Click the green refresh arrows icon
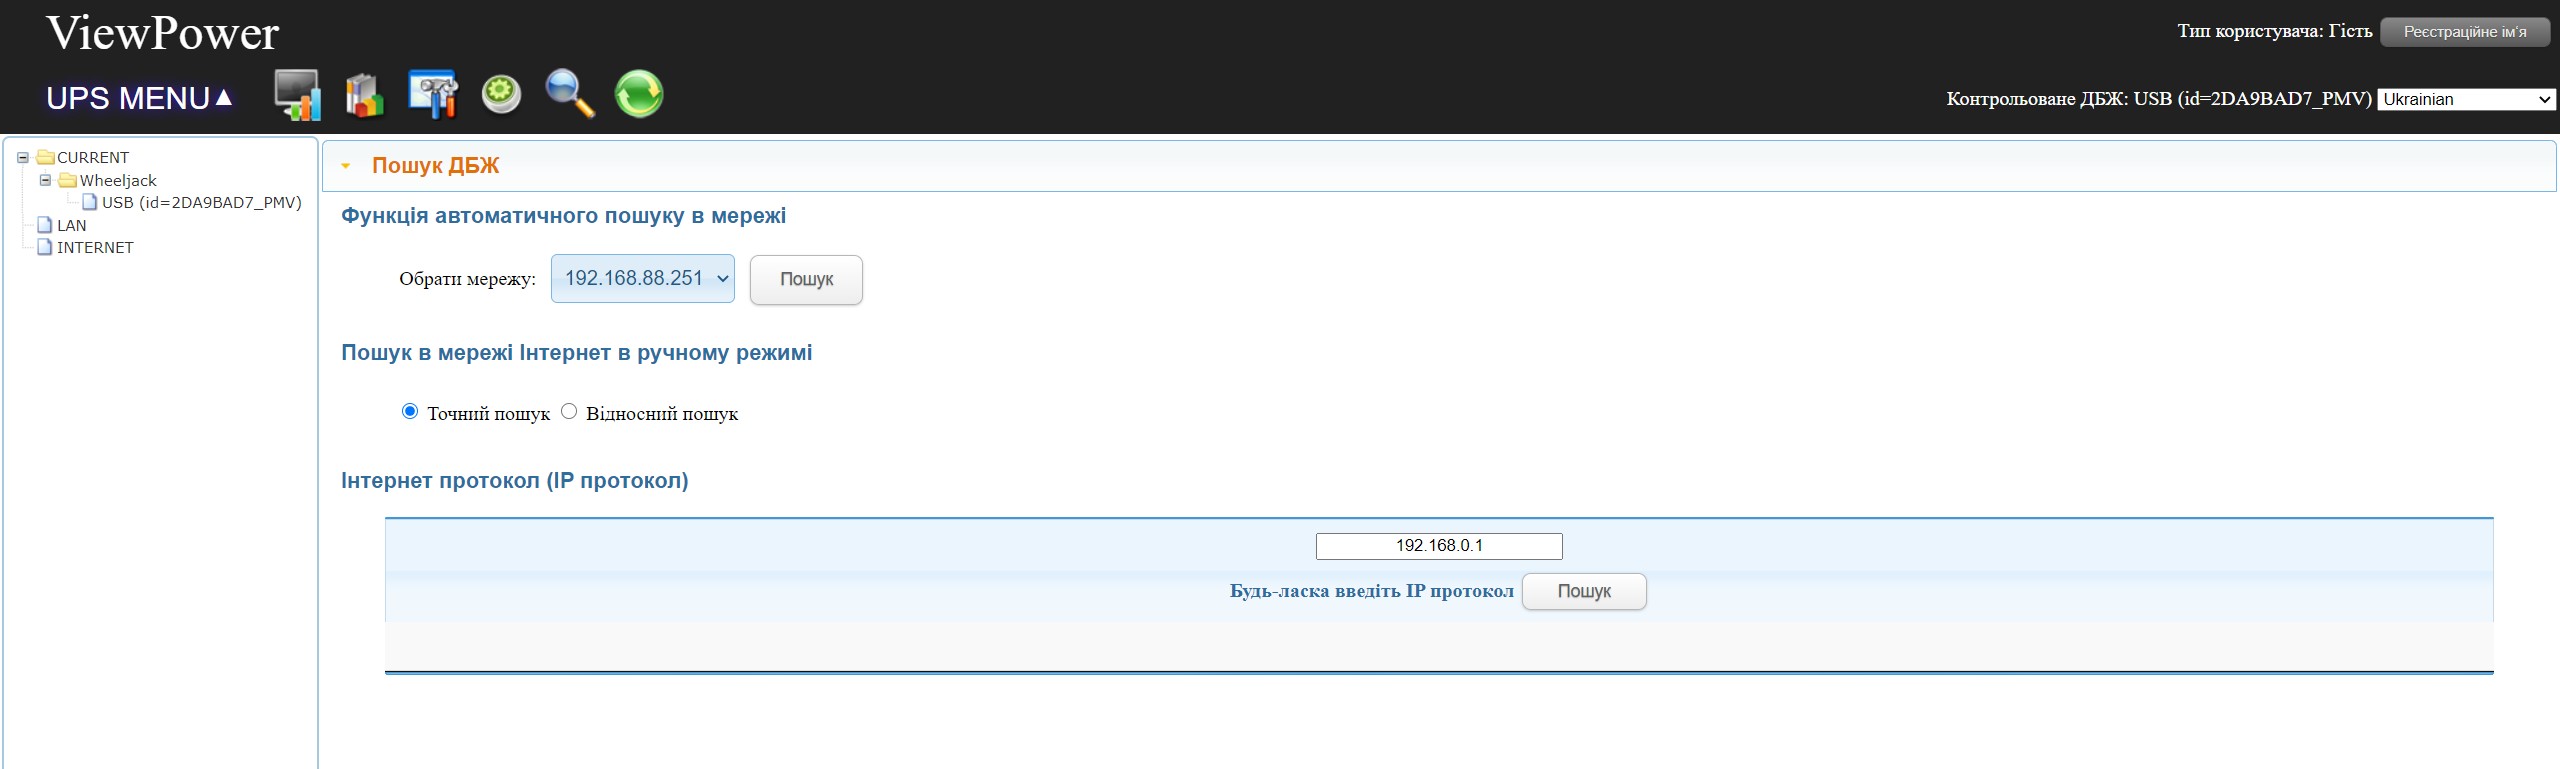 pos(639,95)
